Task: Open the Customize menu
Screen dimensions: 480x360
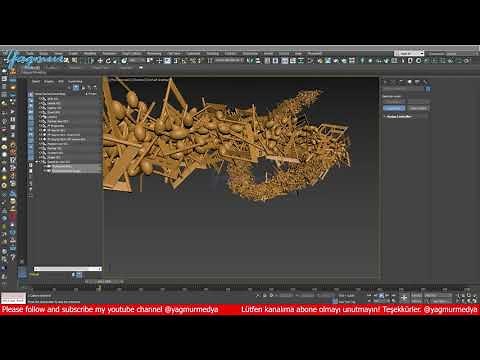Action: [194, 53]
